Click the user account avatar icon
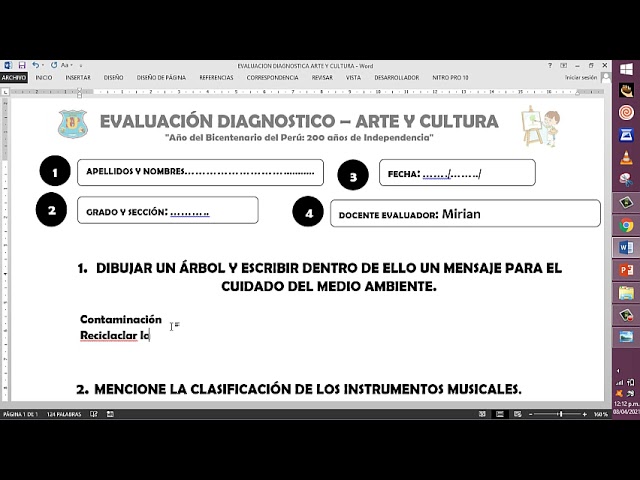This screenshot has height=480, width=640. pos(606,78)
